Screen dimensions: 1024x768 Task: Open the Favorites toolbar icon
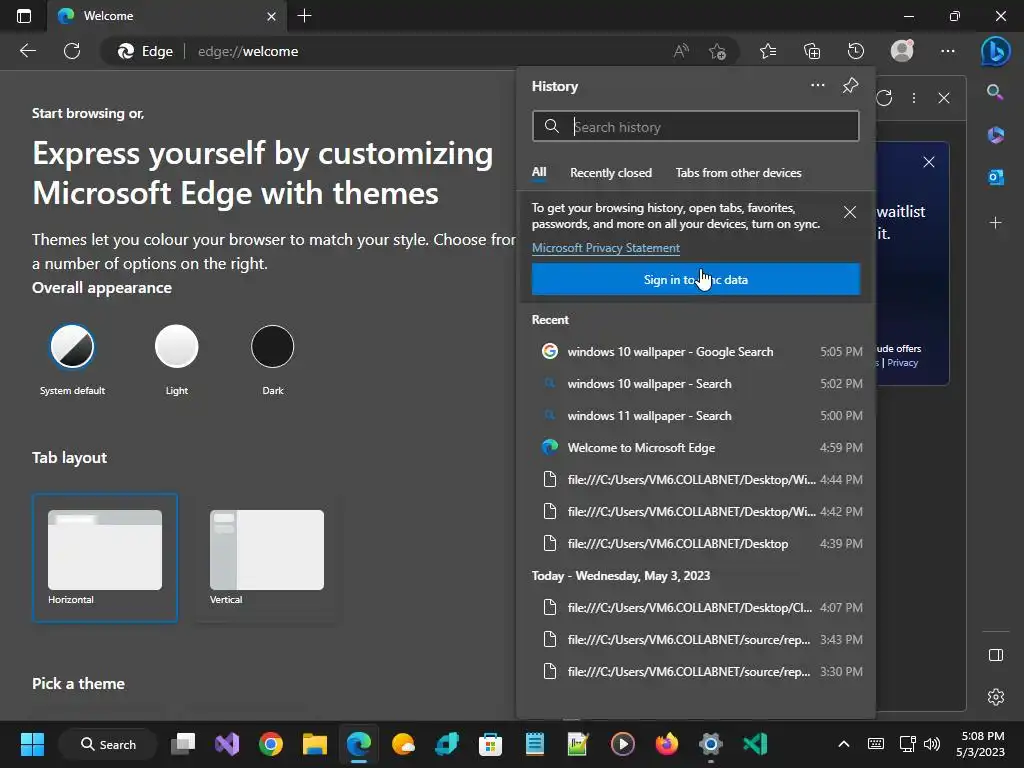(x=768, y=51)
